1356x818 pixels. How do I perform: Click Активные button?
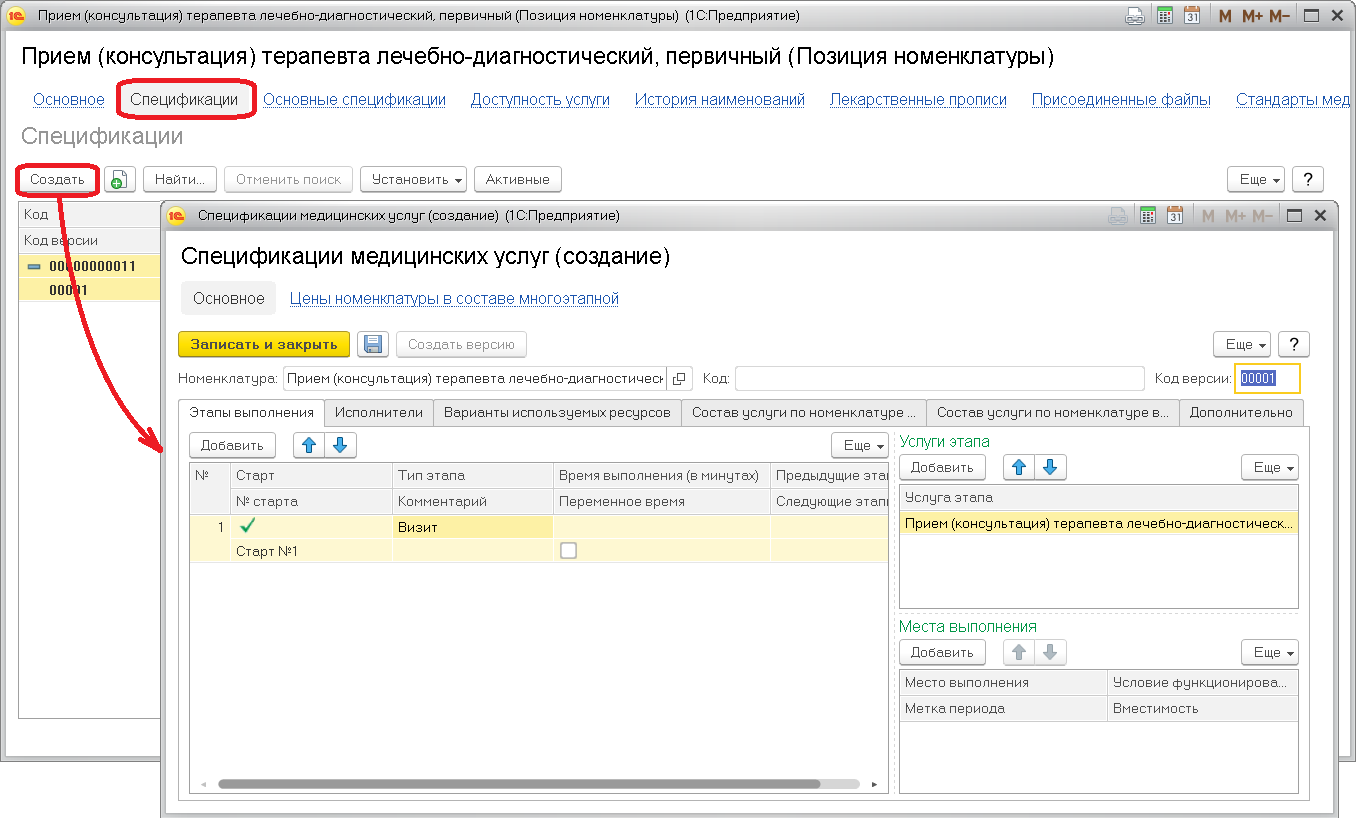[518, 179]
